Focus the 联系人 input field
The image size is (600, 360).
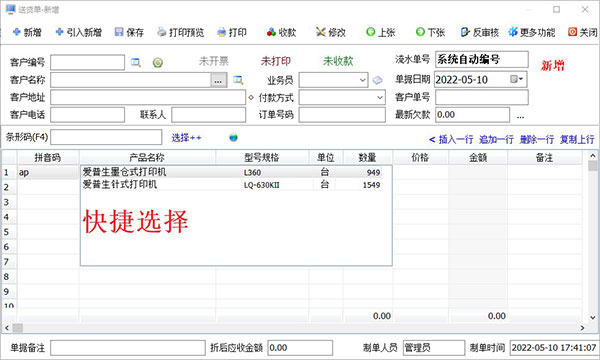point(209,115)
